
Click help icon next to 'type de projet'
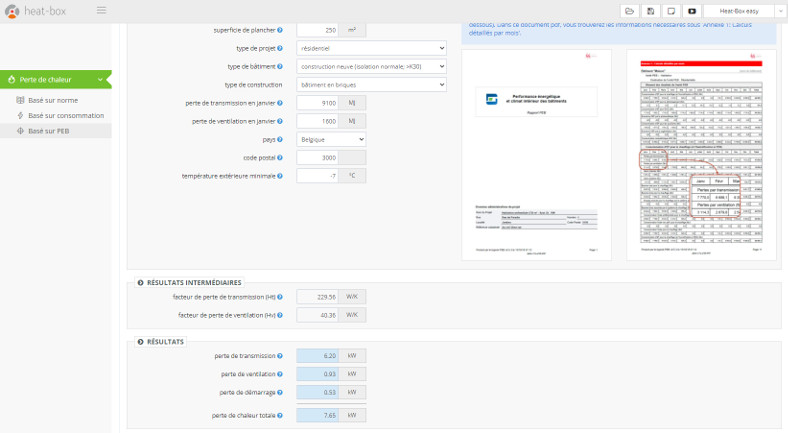279,48
